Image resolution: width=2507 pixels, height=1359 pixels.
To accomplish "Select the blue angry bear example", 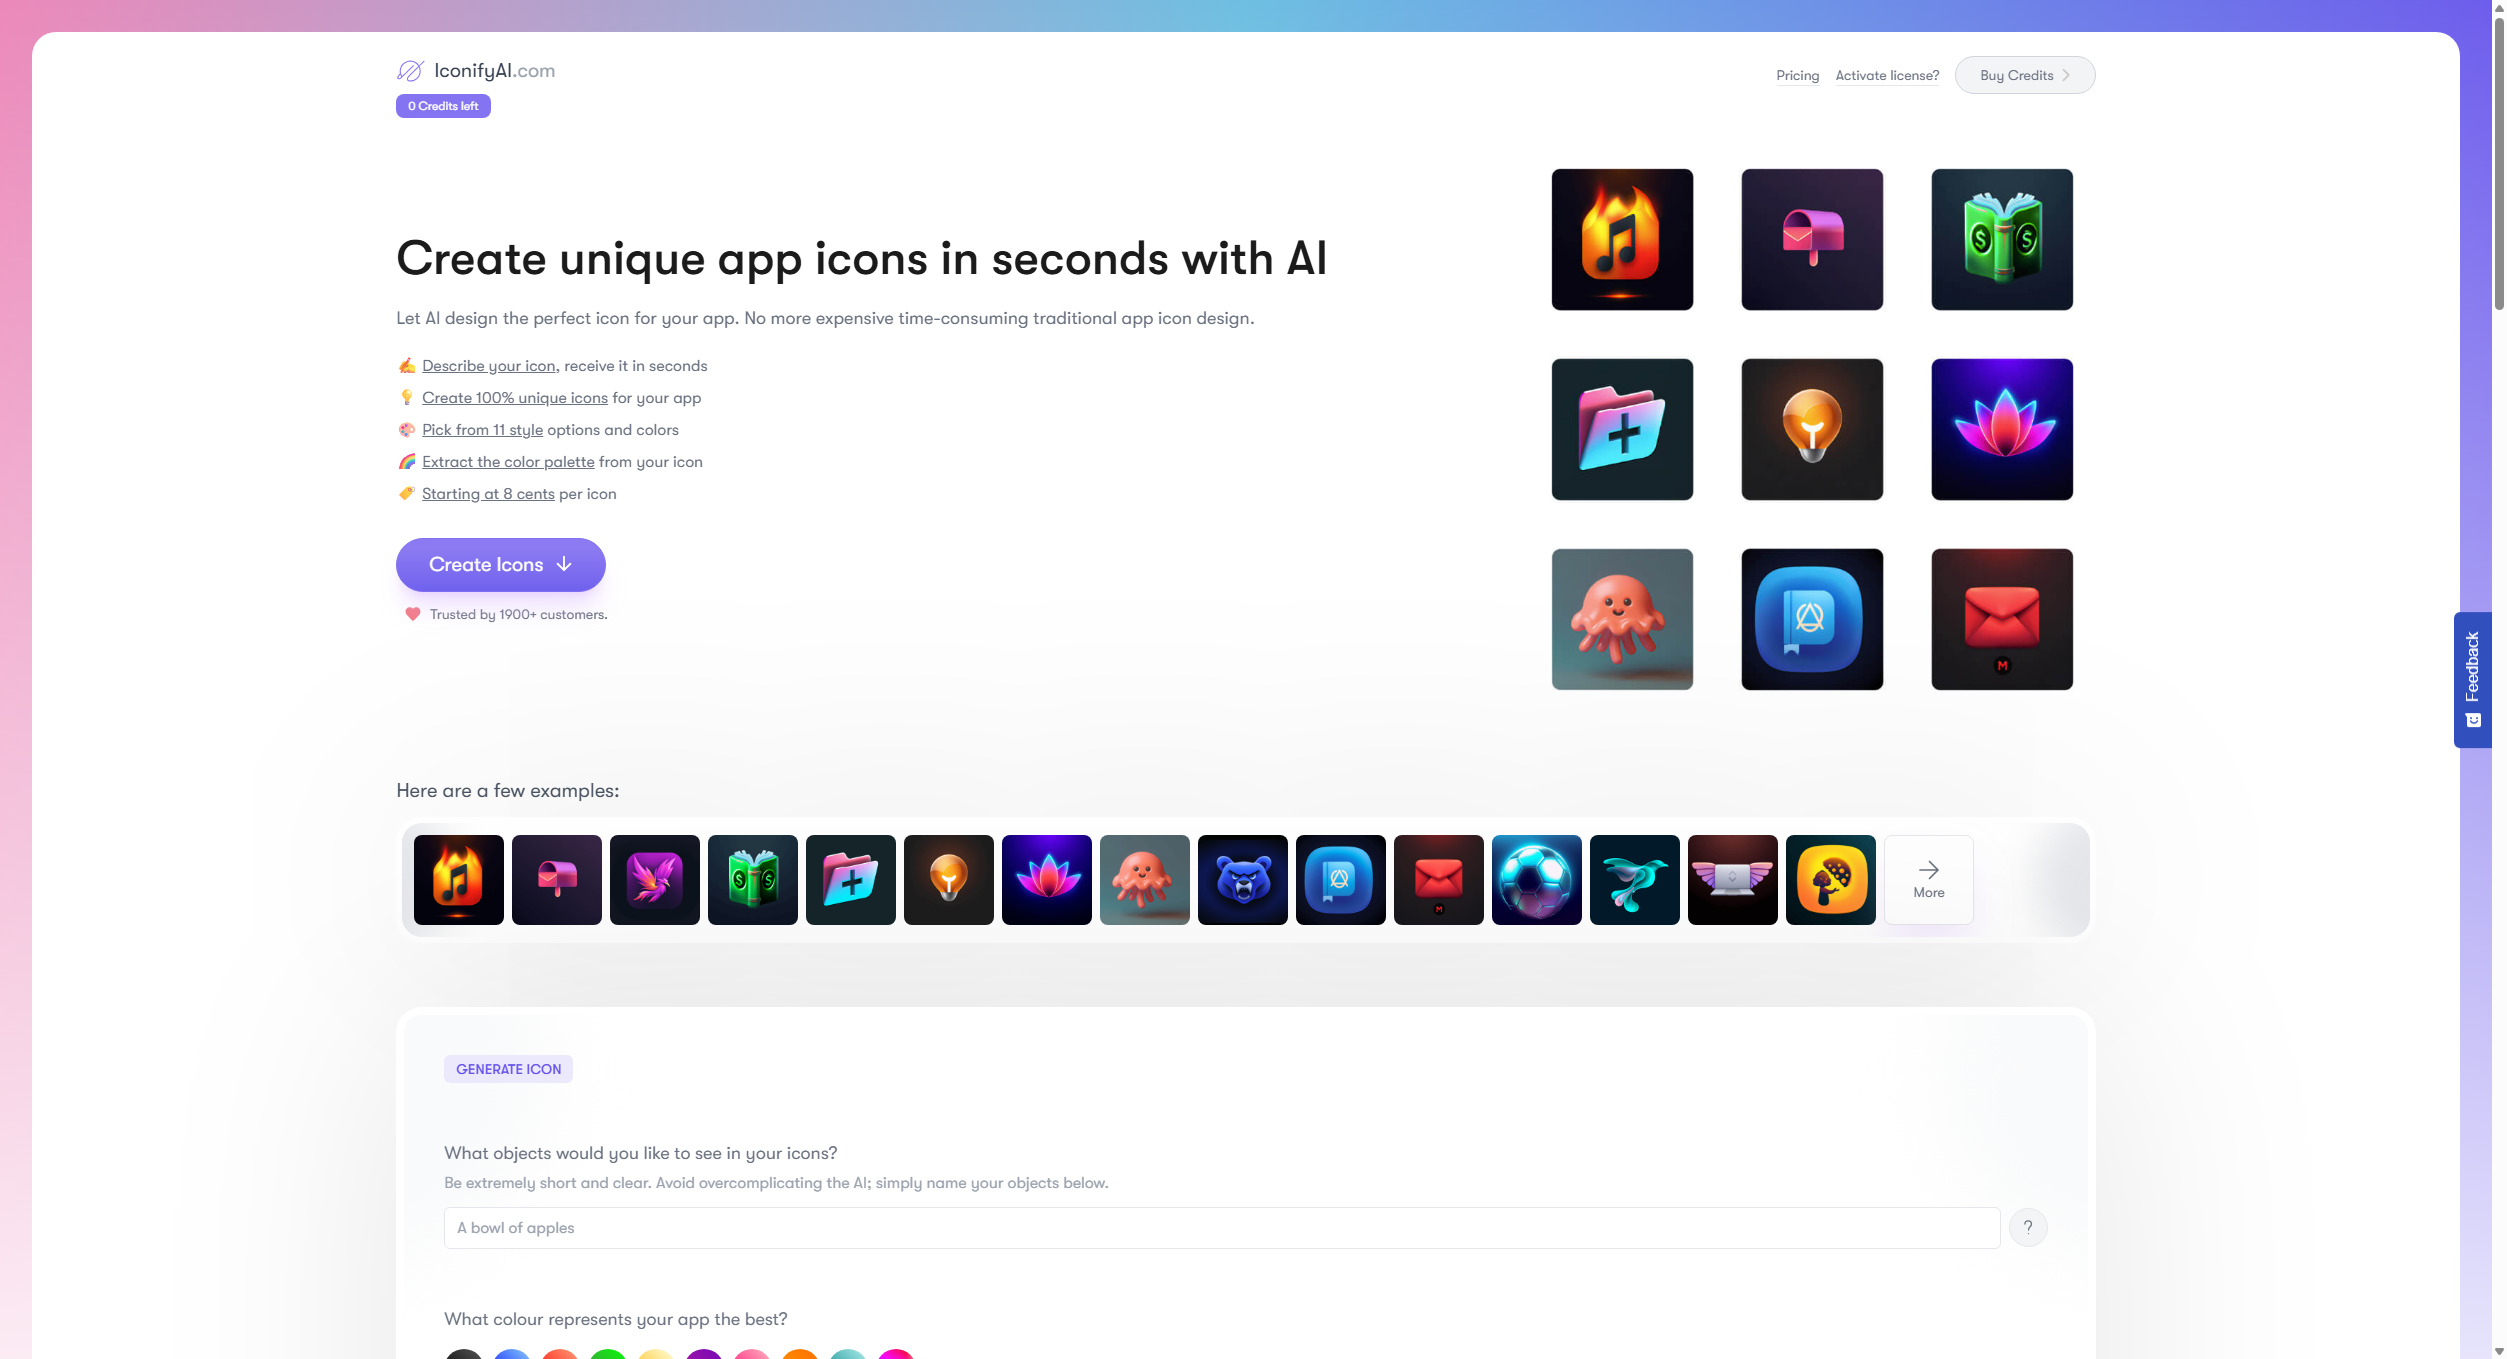I will click(x=1243, y=880).
